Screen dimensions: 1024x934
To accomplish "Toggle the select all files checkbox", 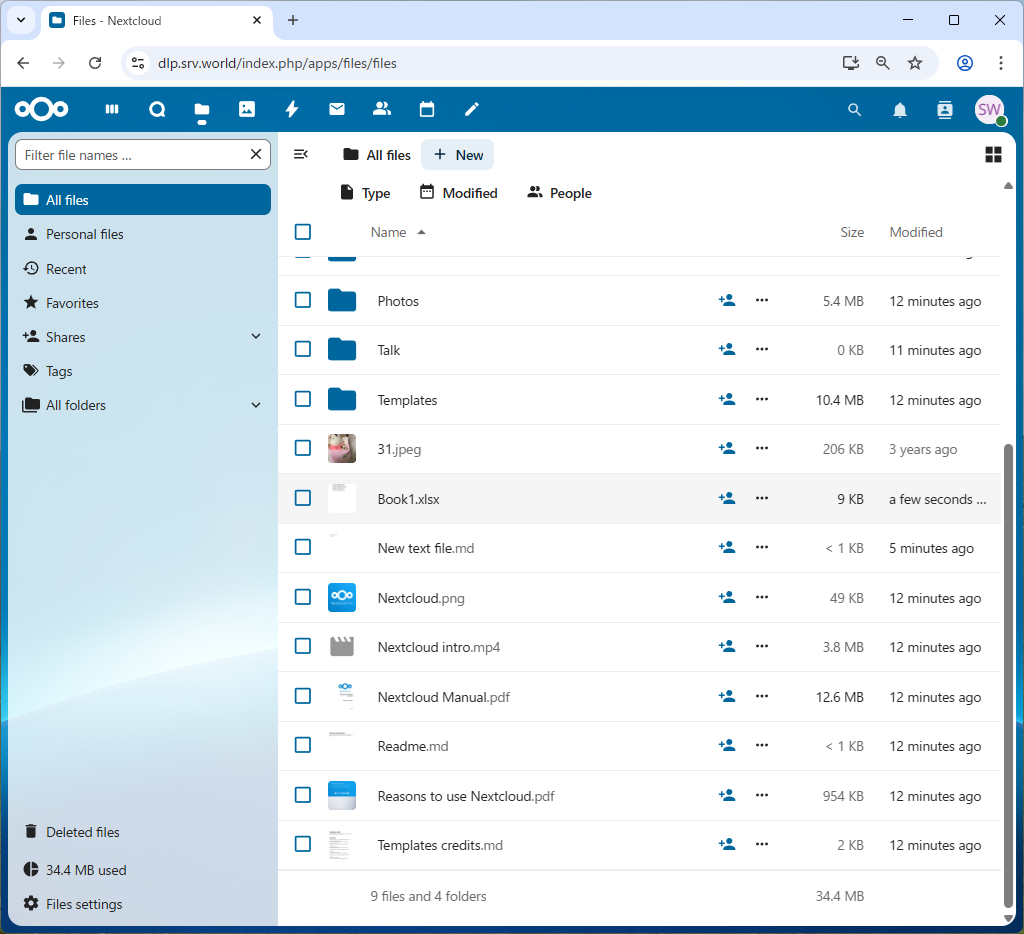I will coord(303,232).
